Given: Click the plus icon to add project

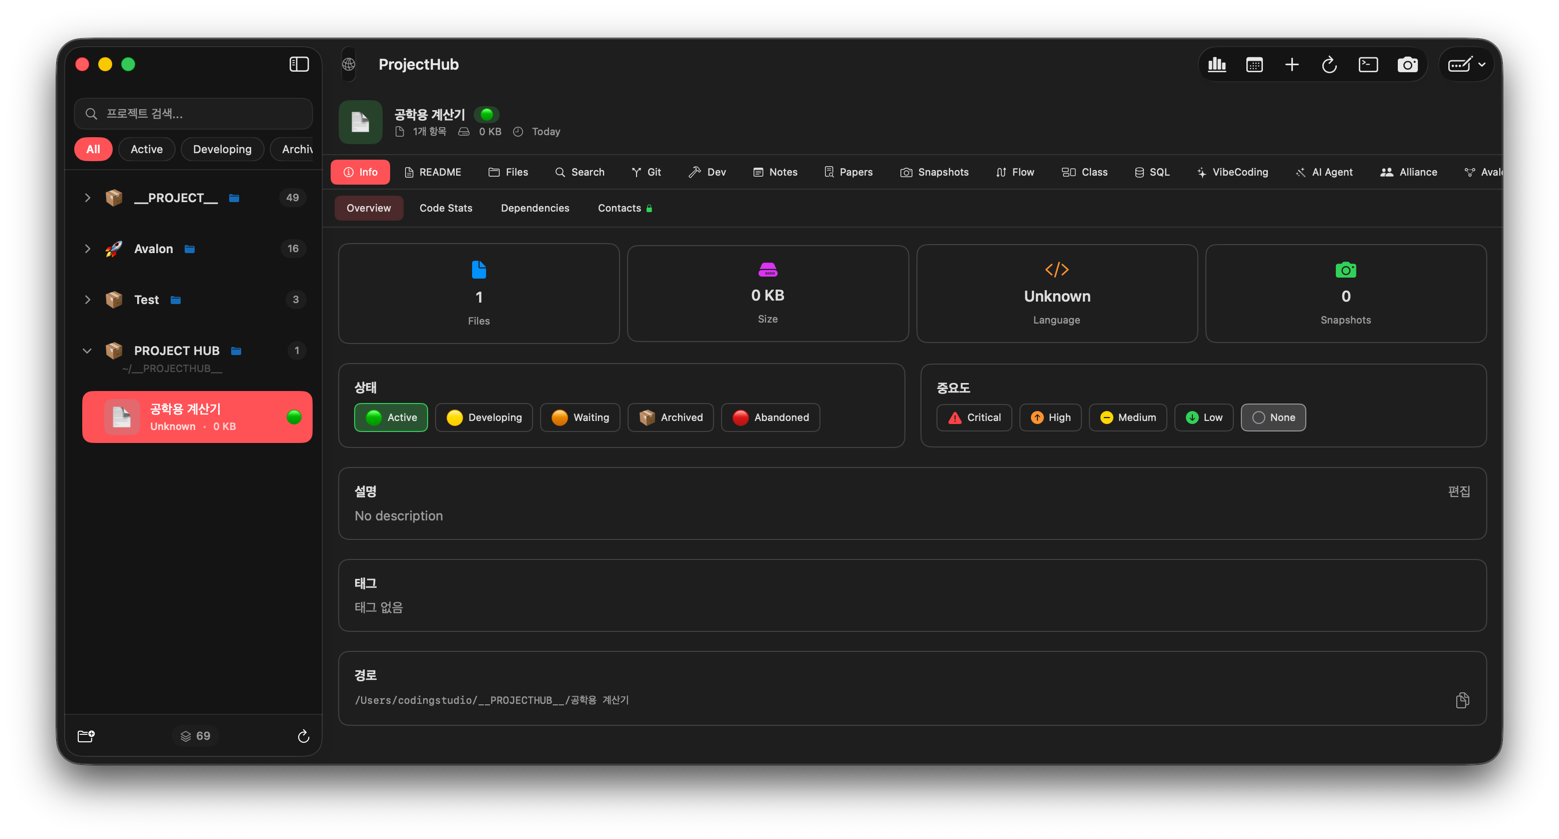Looking at the screenshot, I should coord(1292,65).
